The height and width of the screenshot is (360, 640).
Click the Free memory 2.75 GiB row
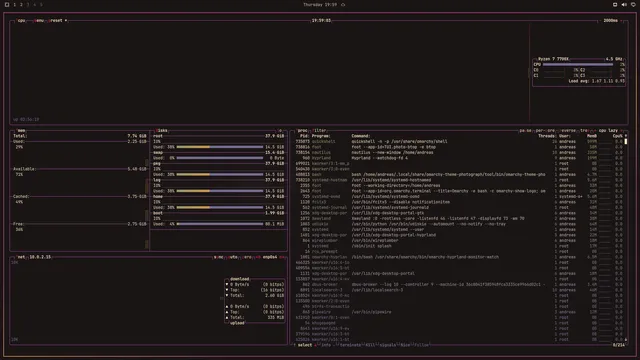point(80,224)
